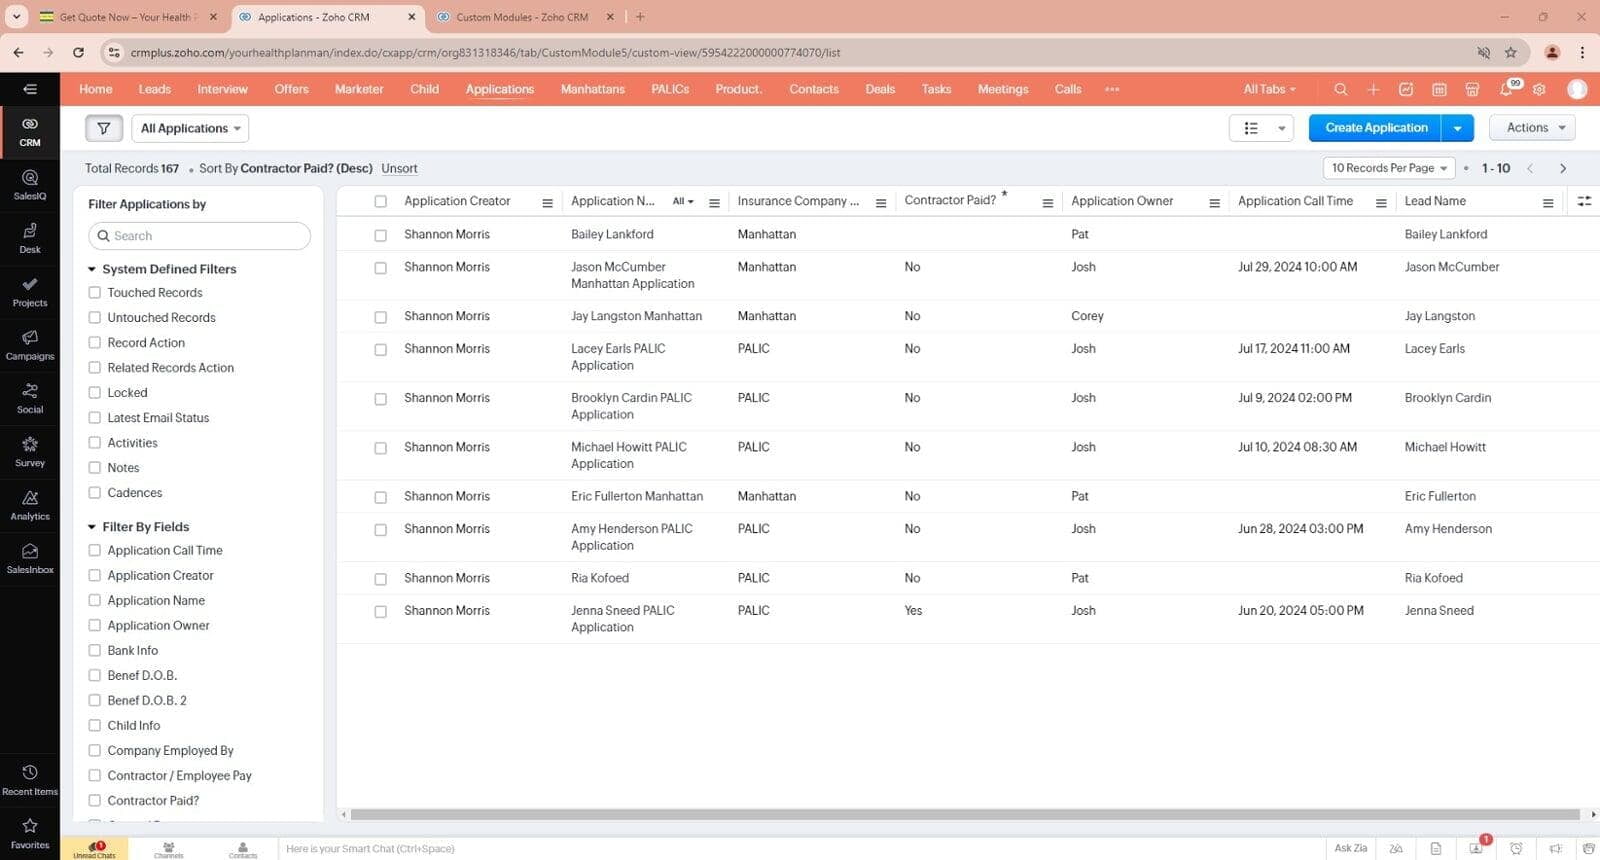Check the Record Action filter
Screen dimensions: 1600x860
[95, 343]
